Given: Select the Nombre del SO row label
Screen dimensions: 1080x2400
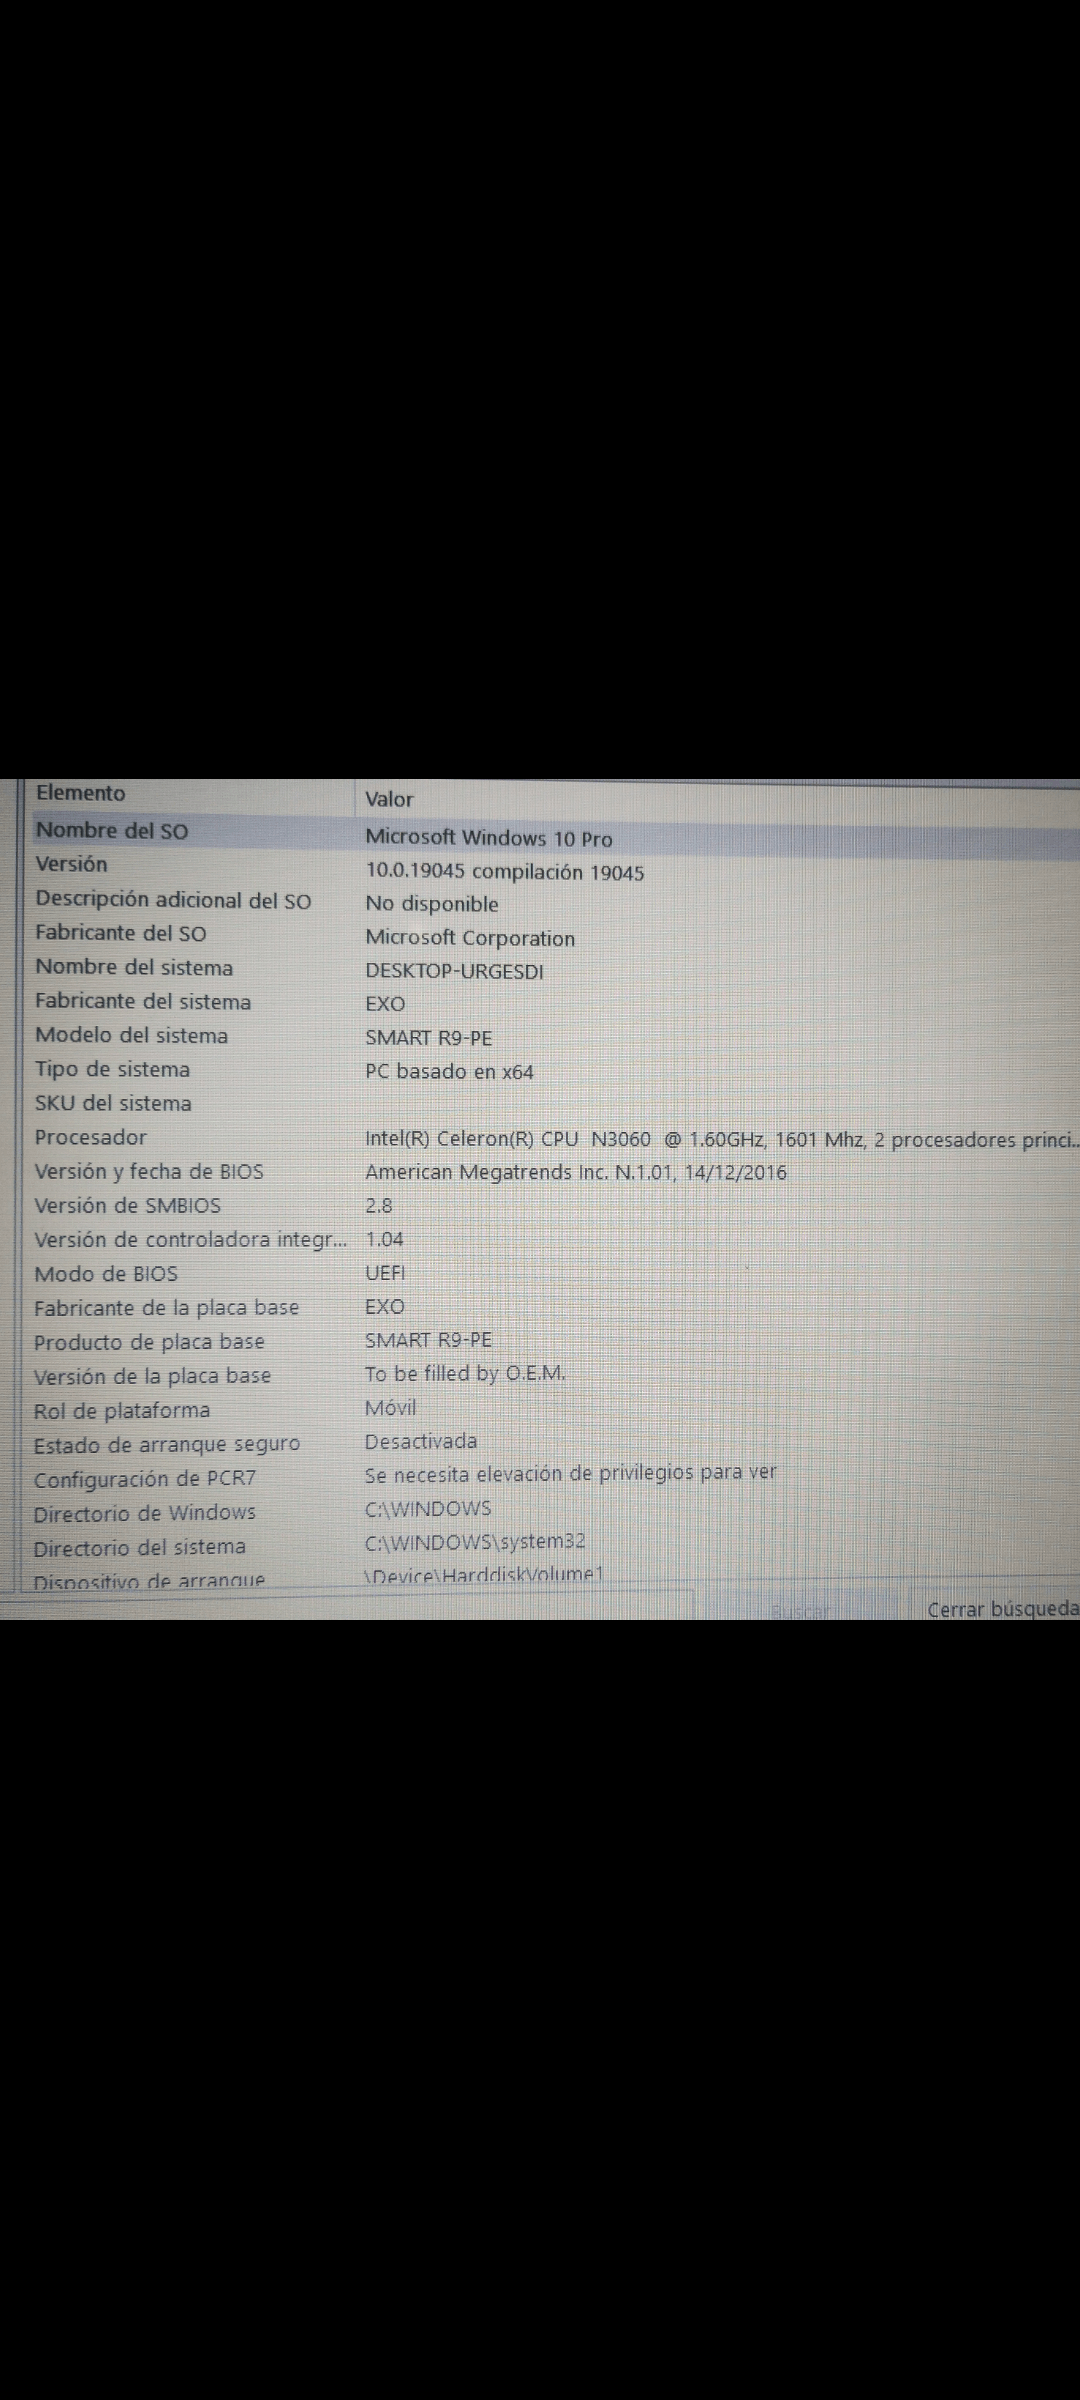Looking at the screenshot, I should (112, 830).
